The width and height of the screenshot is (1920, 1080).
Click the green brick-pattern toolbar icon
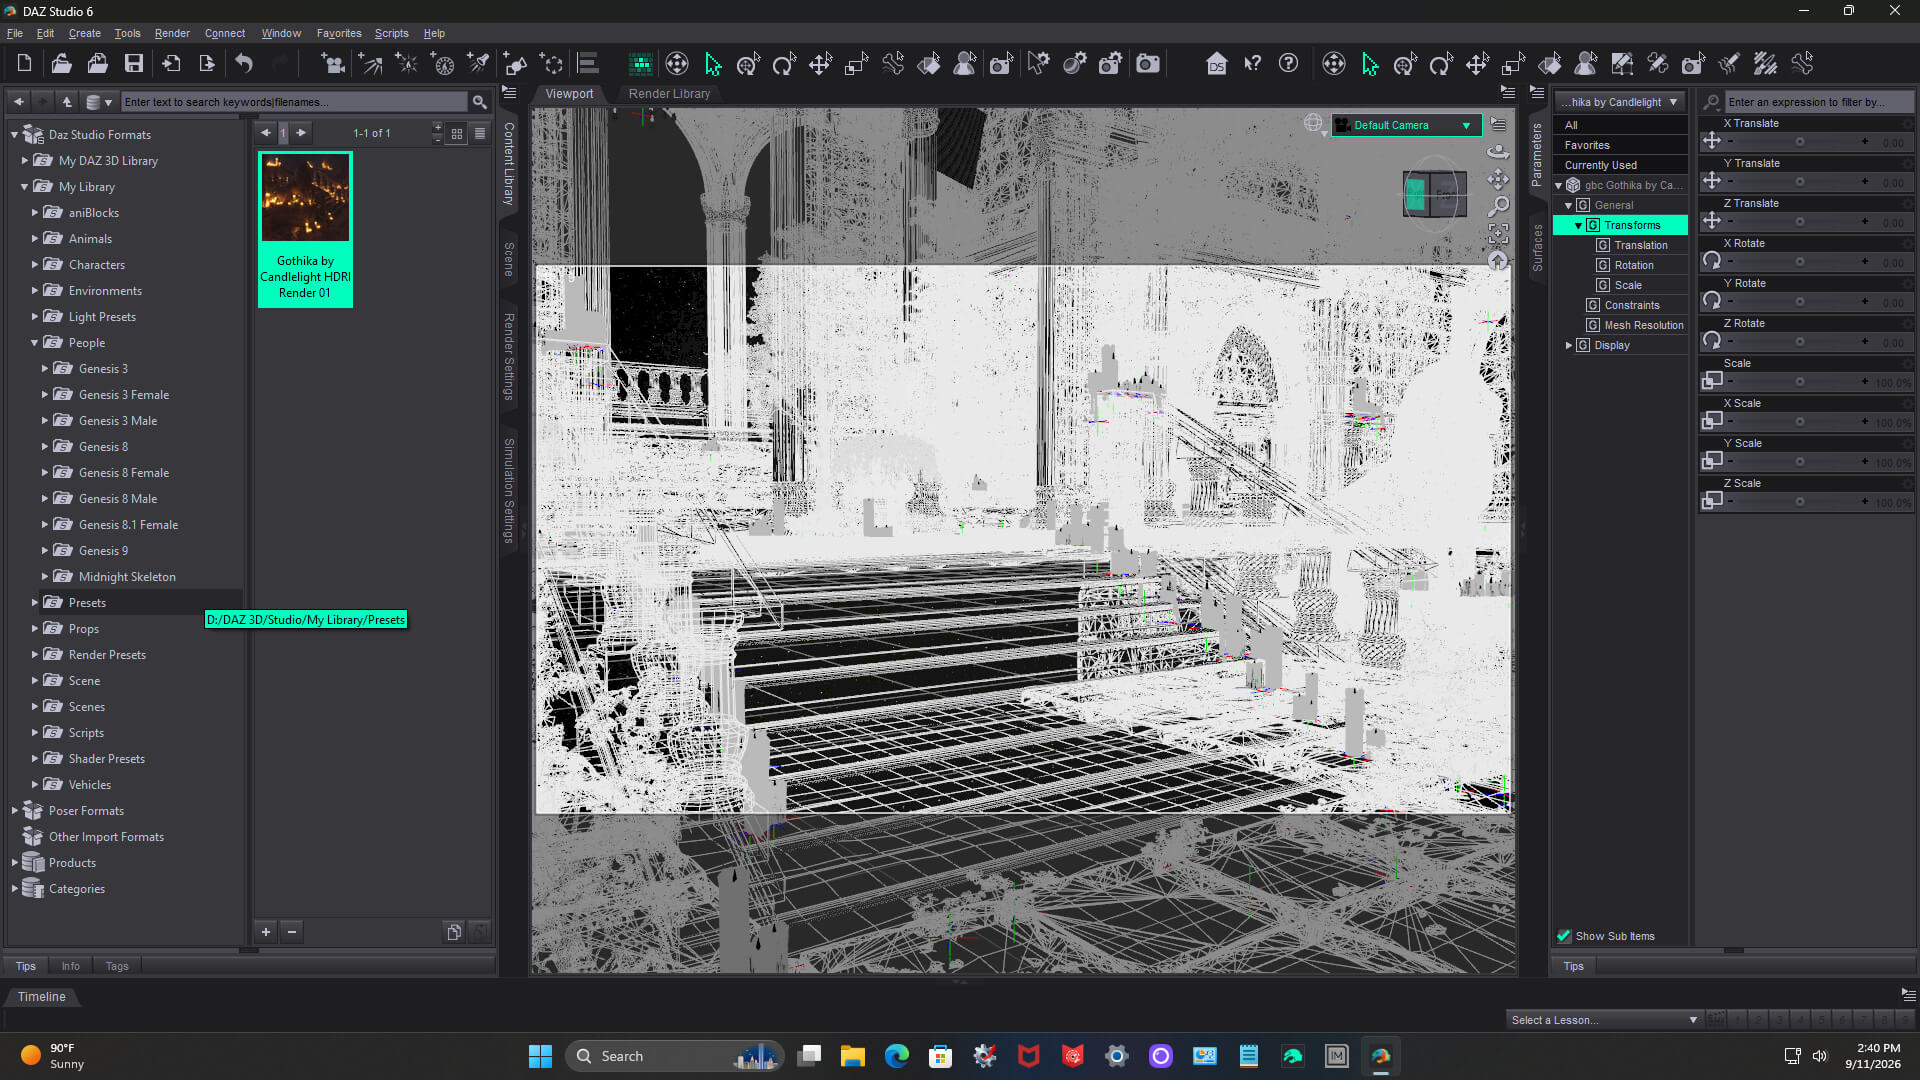click(641, 64)
